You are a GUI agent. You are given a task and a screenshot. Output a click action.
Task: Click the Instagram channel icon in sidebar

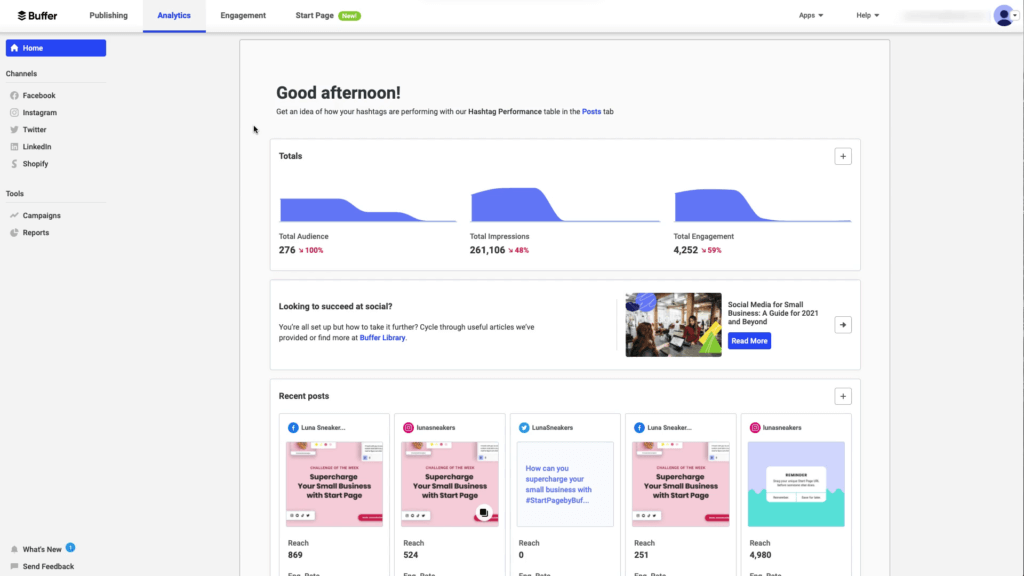coord(14,112)
